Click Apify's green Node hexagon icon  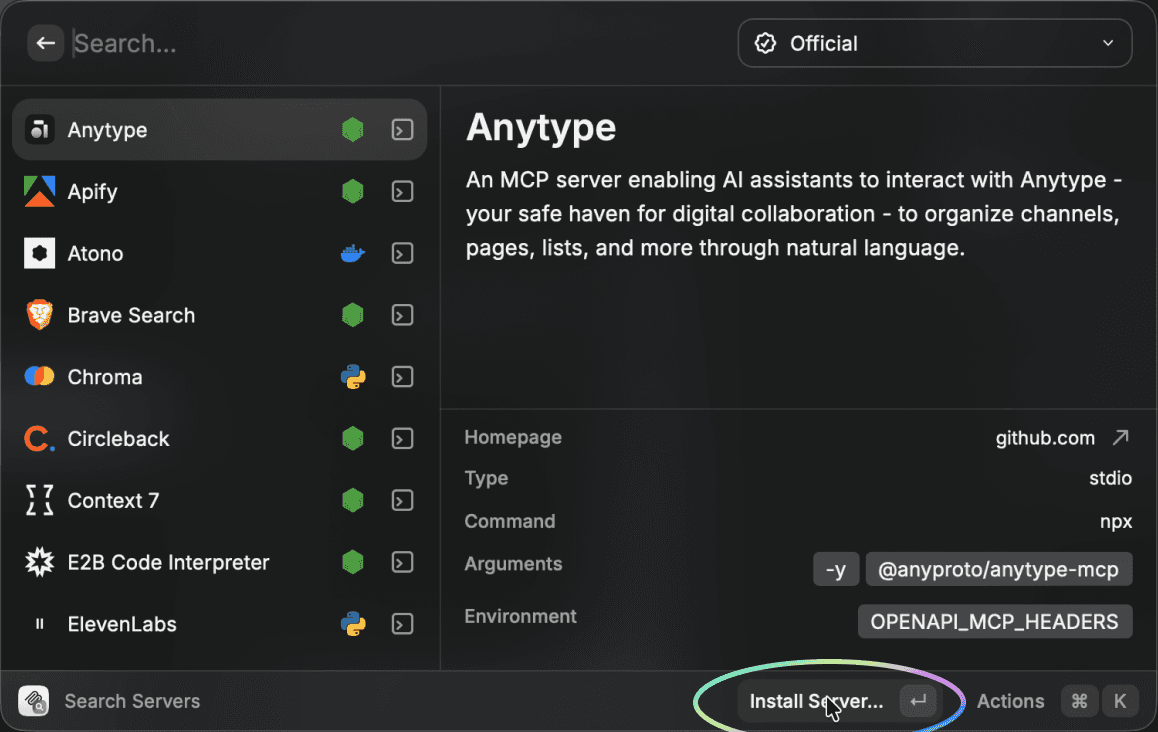[353, 192]
